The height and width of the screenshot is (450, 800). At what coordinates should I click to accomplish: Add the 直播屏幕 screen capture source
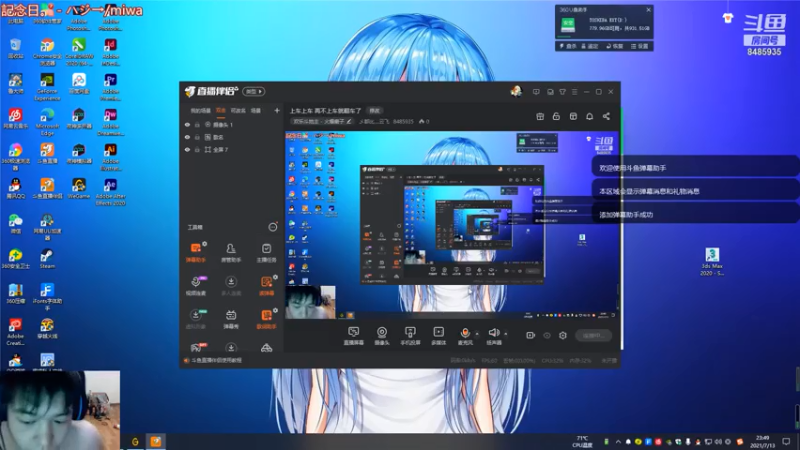[353, 336]
